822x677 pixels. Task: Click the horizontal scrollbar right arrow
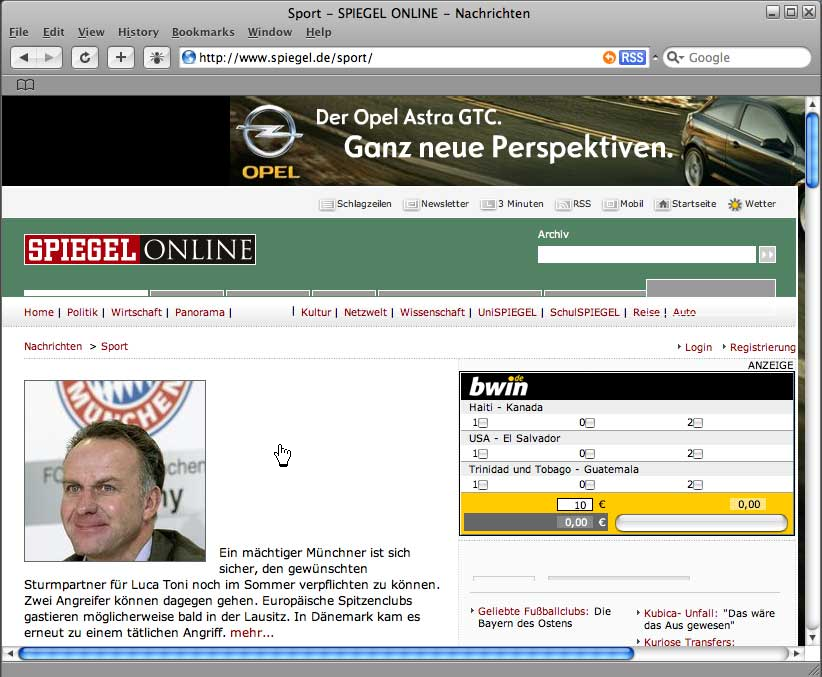click(x=796, y=653)
